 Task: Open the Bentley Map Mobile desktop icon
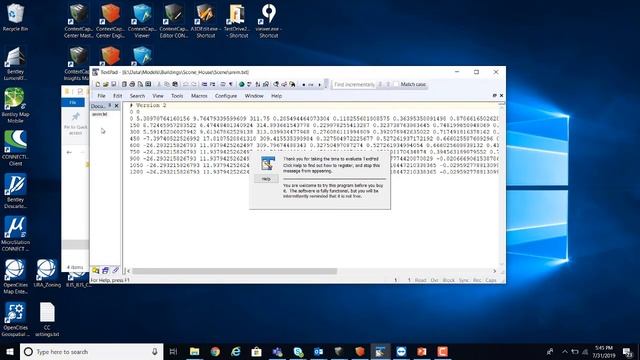[15, 106]
